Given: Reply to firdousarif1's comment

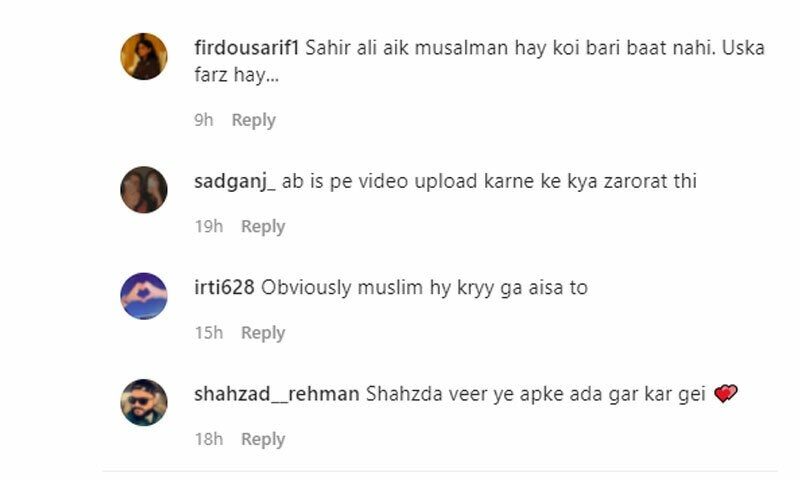Looking at the screenshot, I should point(254,120).
